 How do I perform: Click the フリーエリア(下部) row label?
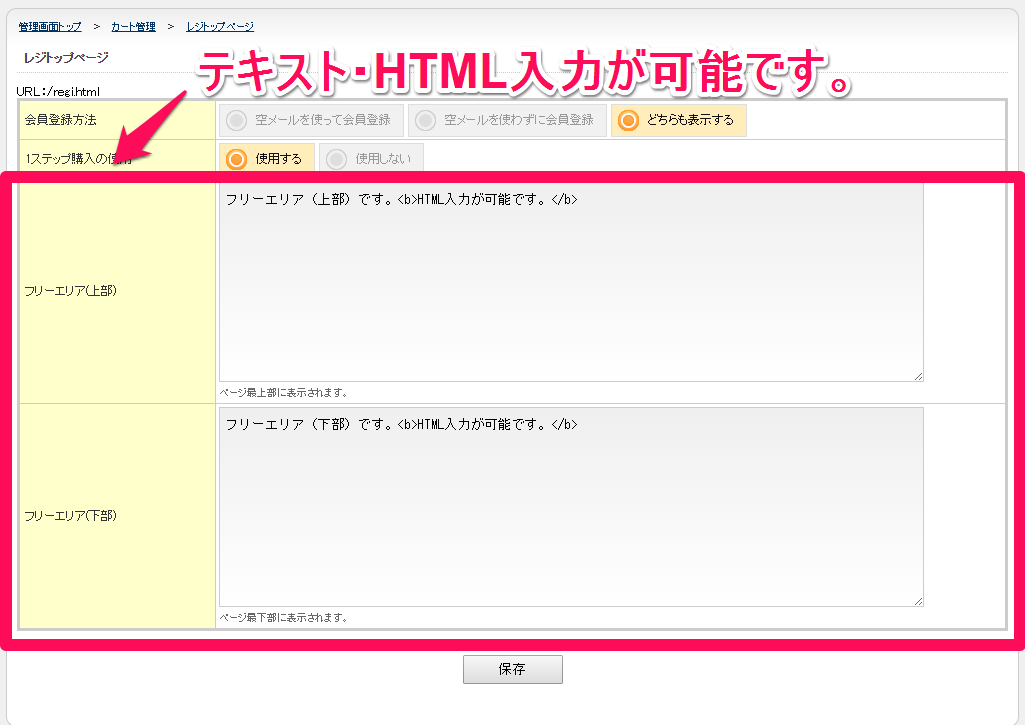click(68, 516)
